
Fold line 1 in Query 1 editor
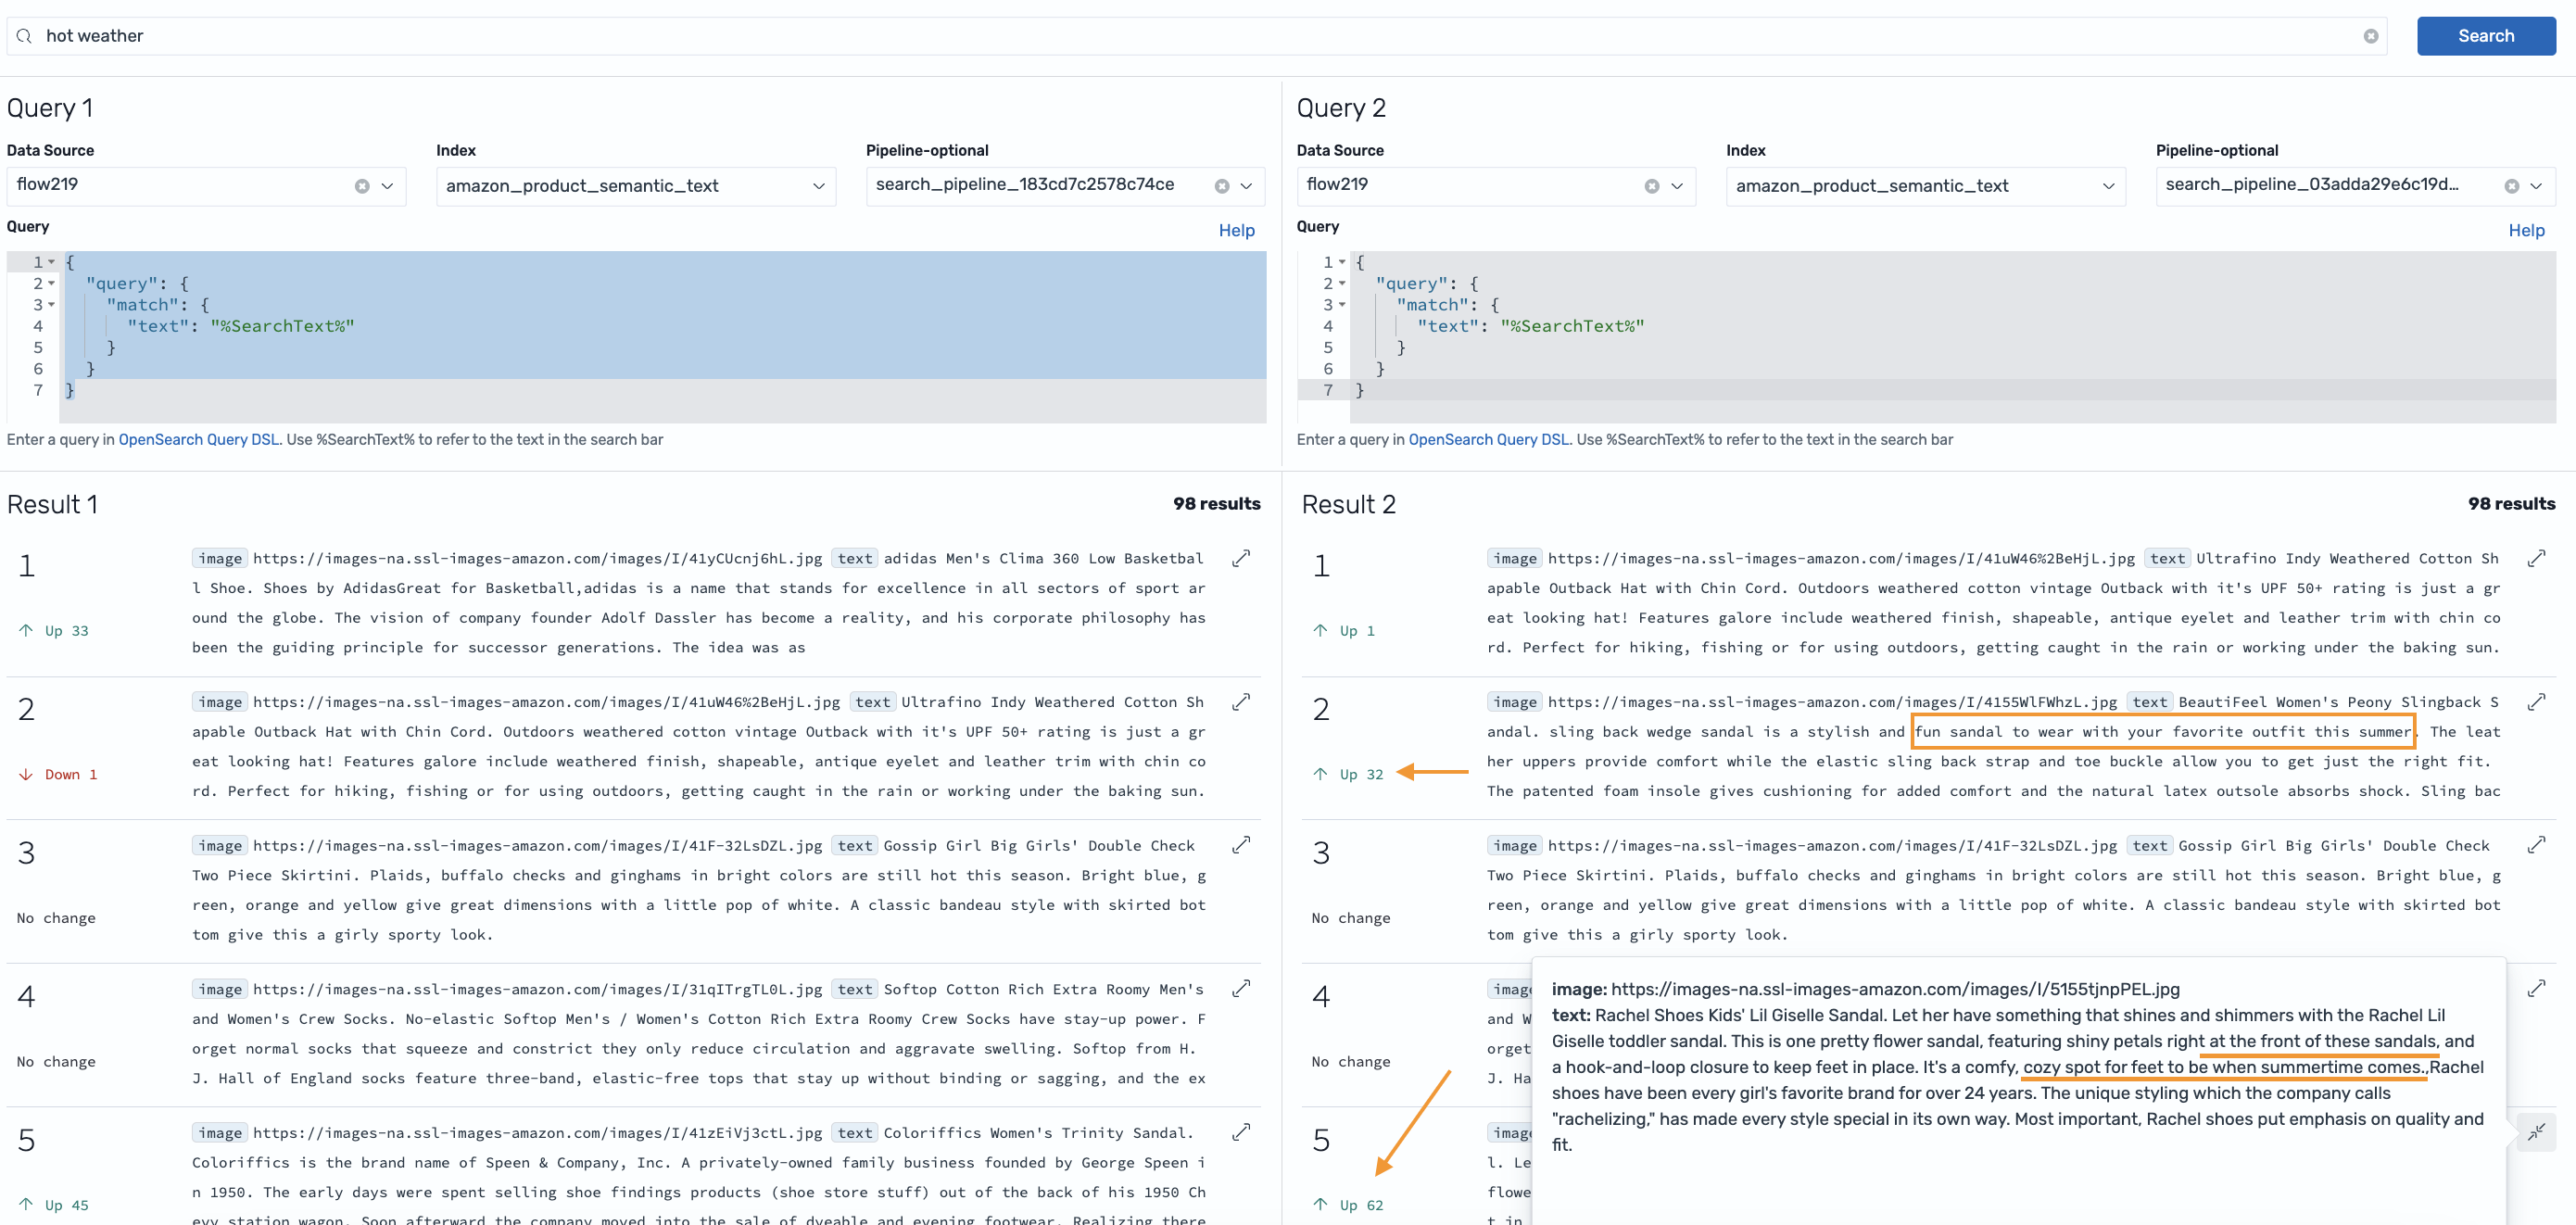tap(52, 262)
